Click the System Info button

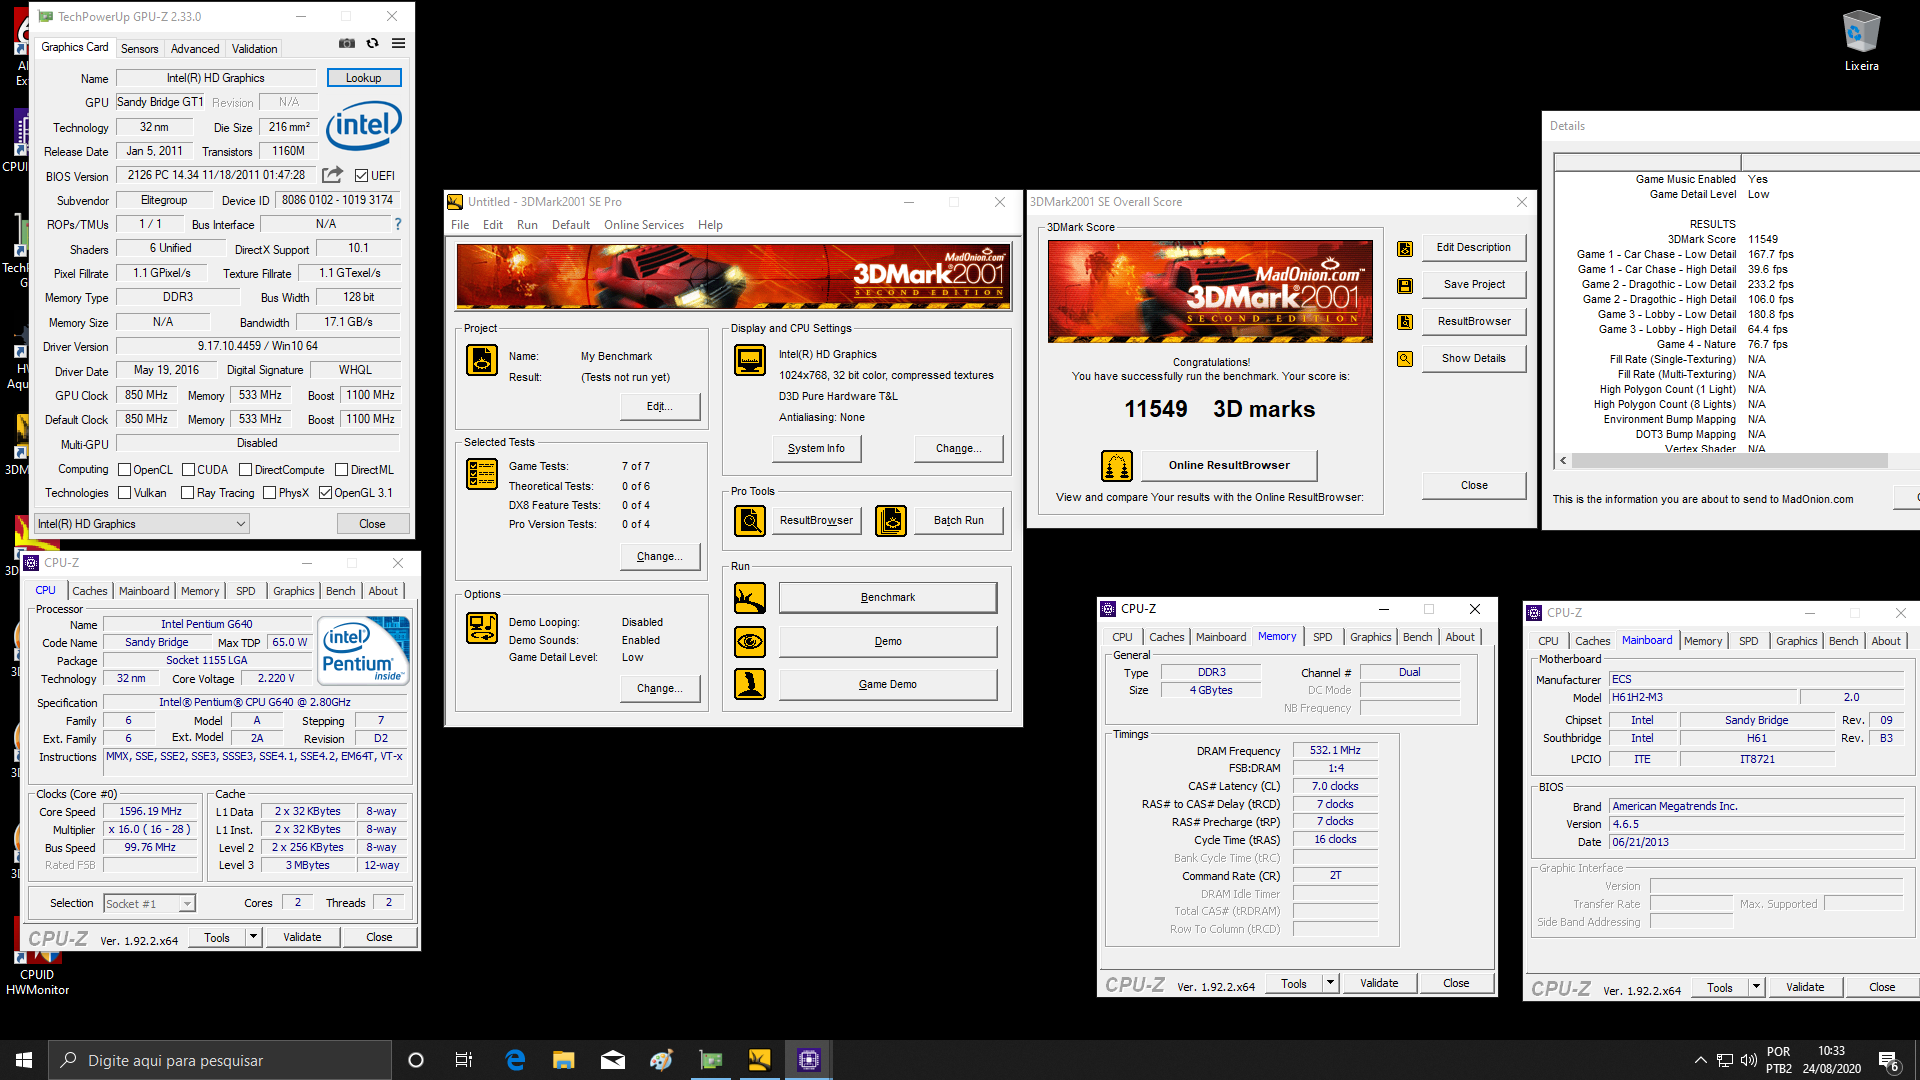[816, 448]
